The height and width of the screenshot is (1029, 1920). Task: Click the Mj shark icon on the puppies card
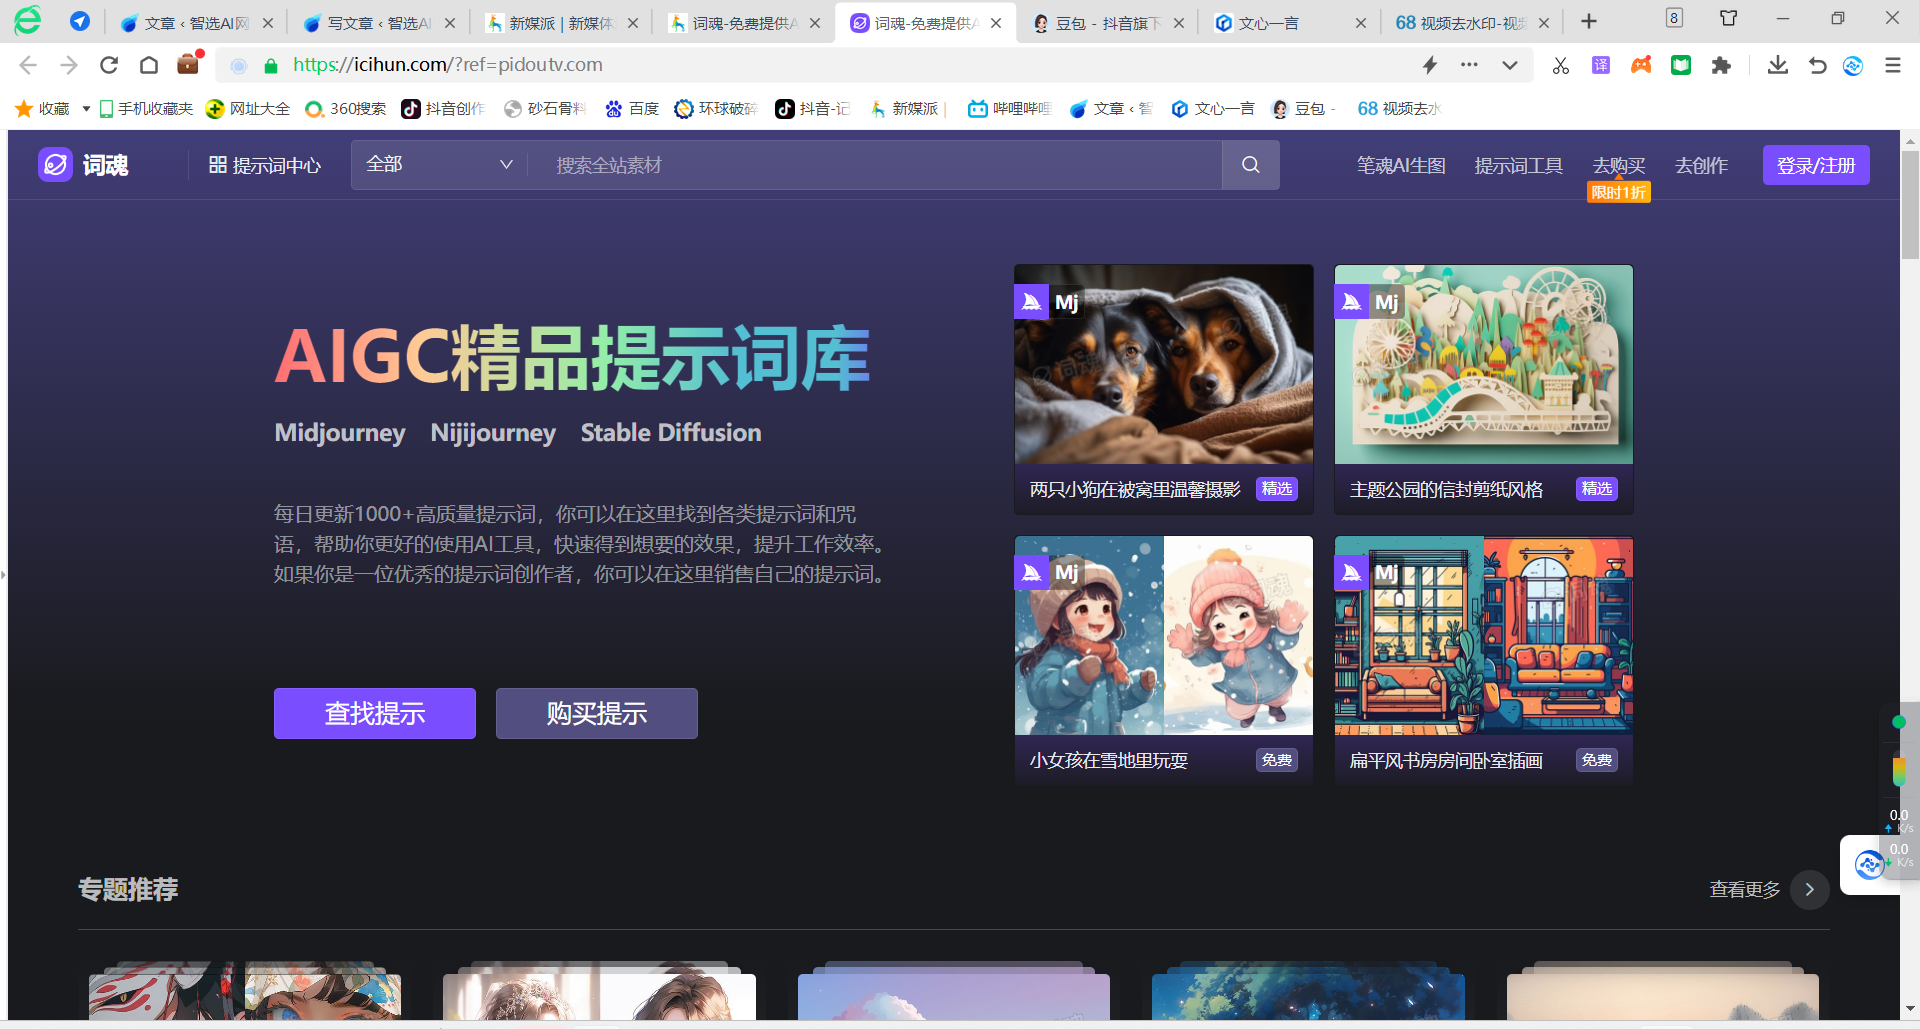pyautogui.click(x=1032, y=300)
